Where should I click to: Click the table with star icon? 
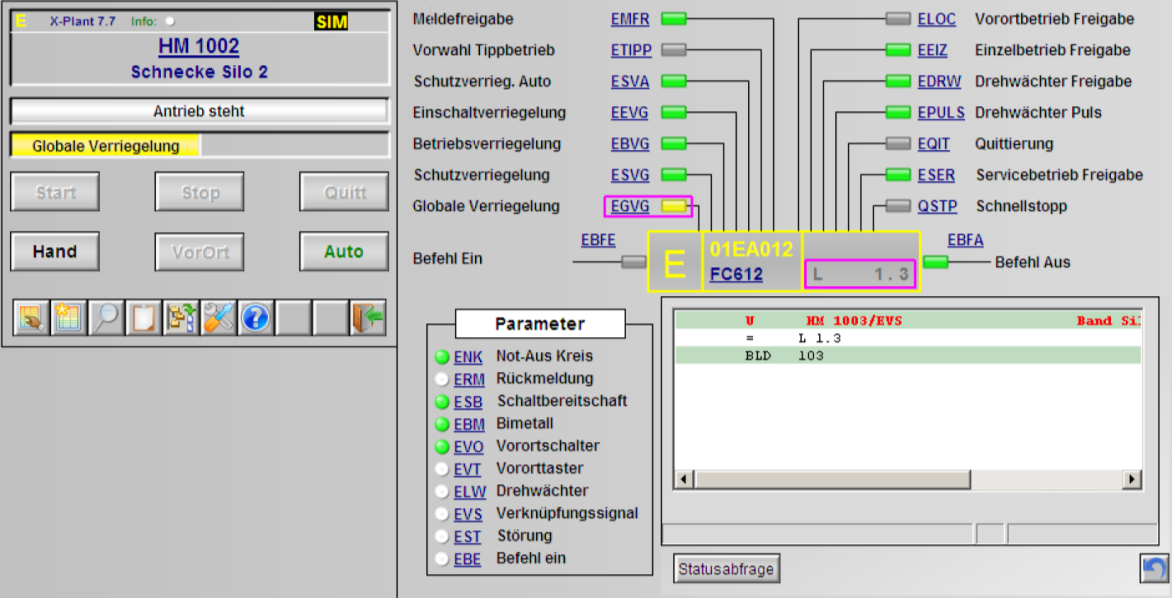(68, 318)
